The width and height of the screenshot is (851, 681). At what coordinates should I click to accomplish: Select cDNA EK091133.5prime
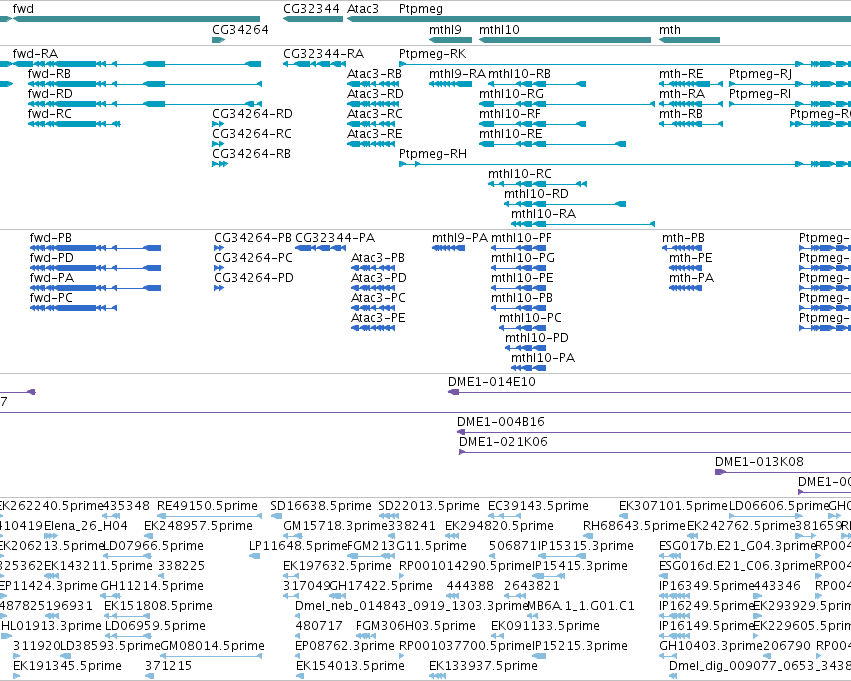[496, 636]
